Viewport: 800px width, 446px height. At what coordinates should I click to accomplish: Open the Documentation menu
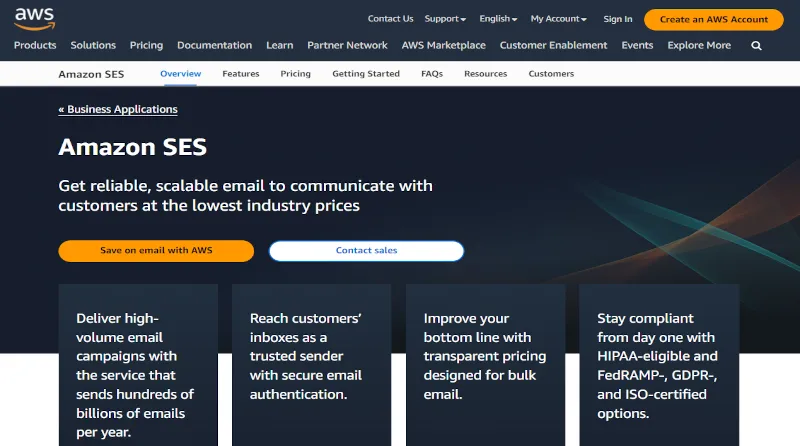tap(214, 45)
